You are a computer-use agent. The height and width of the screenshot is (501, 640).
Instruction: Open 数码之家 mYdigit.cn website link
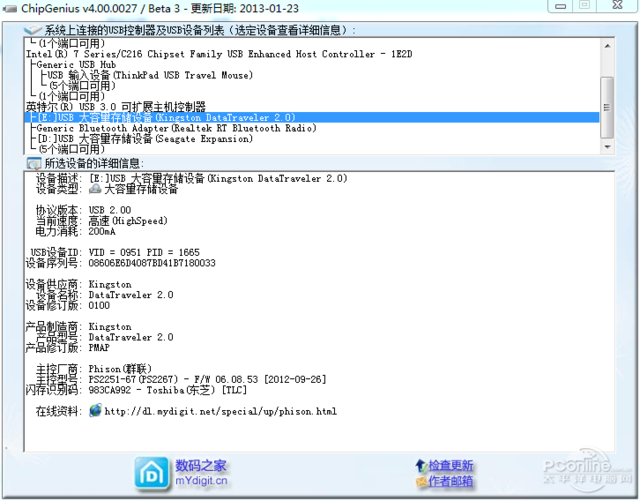coord(201,473)
